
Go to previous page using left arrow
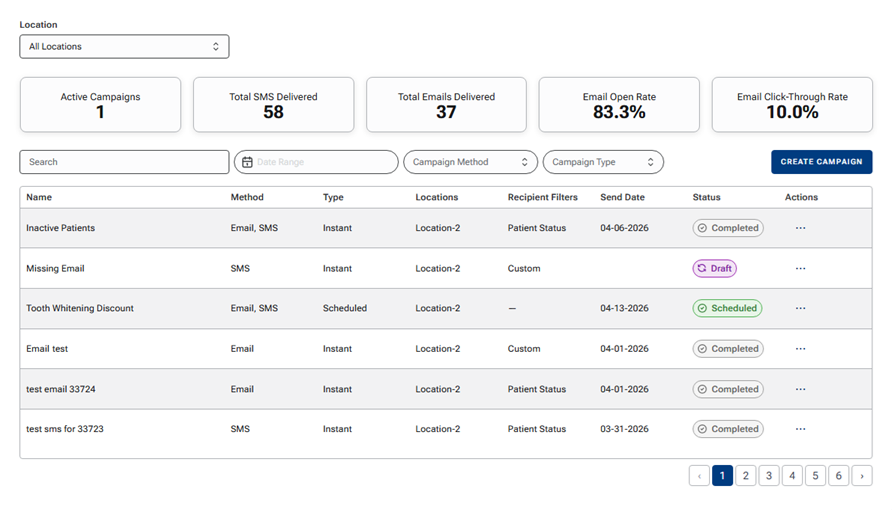pos(699,476)
